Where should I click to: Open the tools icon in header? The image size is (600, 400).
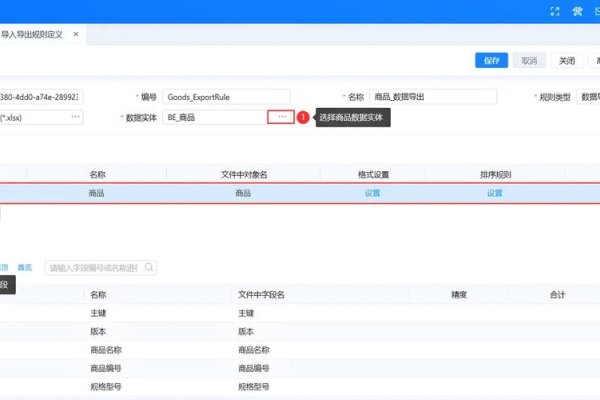(577, 11)
